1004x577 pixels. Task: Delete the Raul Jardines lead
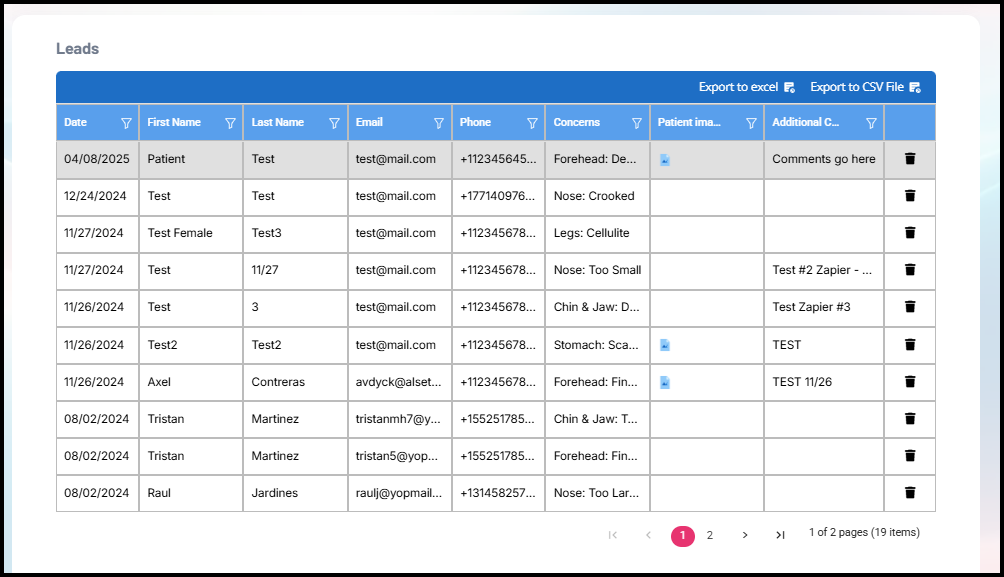click(x=910, y=492)
